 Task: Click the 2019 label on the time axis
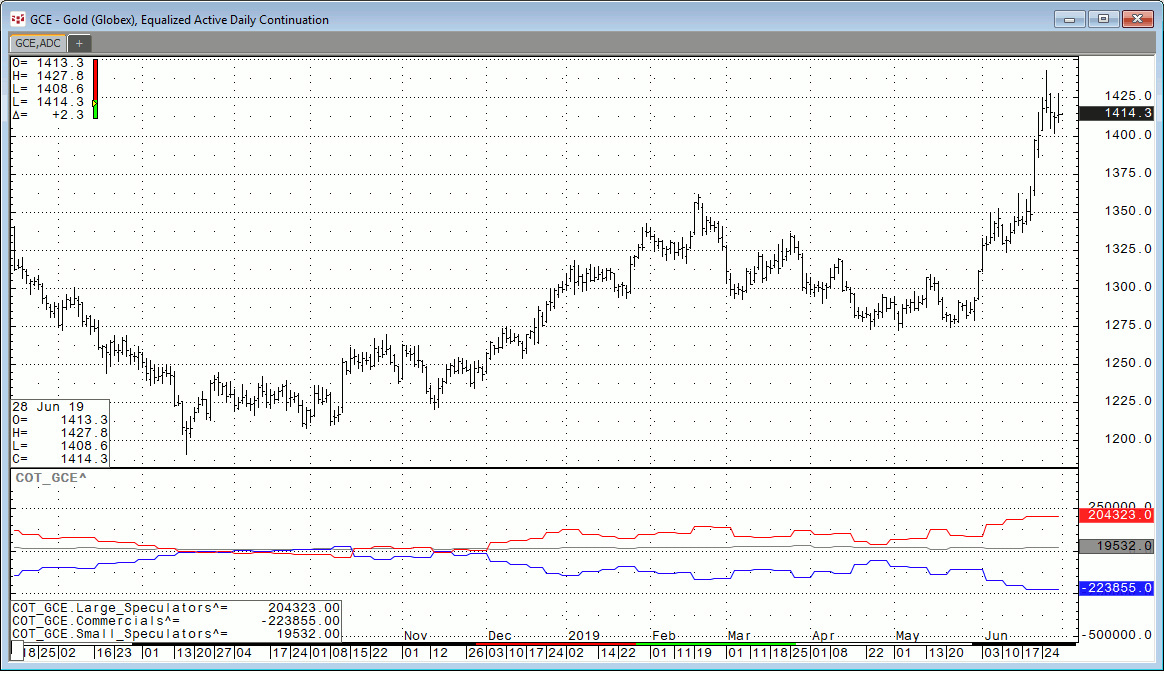tap(582, 636)
